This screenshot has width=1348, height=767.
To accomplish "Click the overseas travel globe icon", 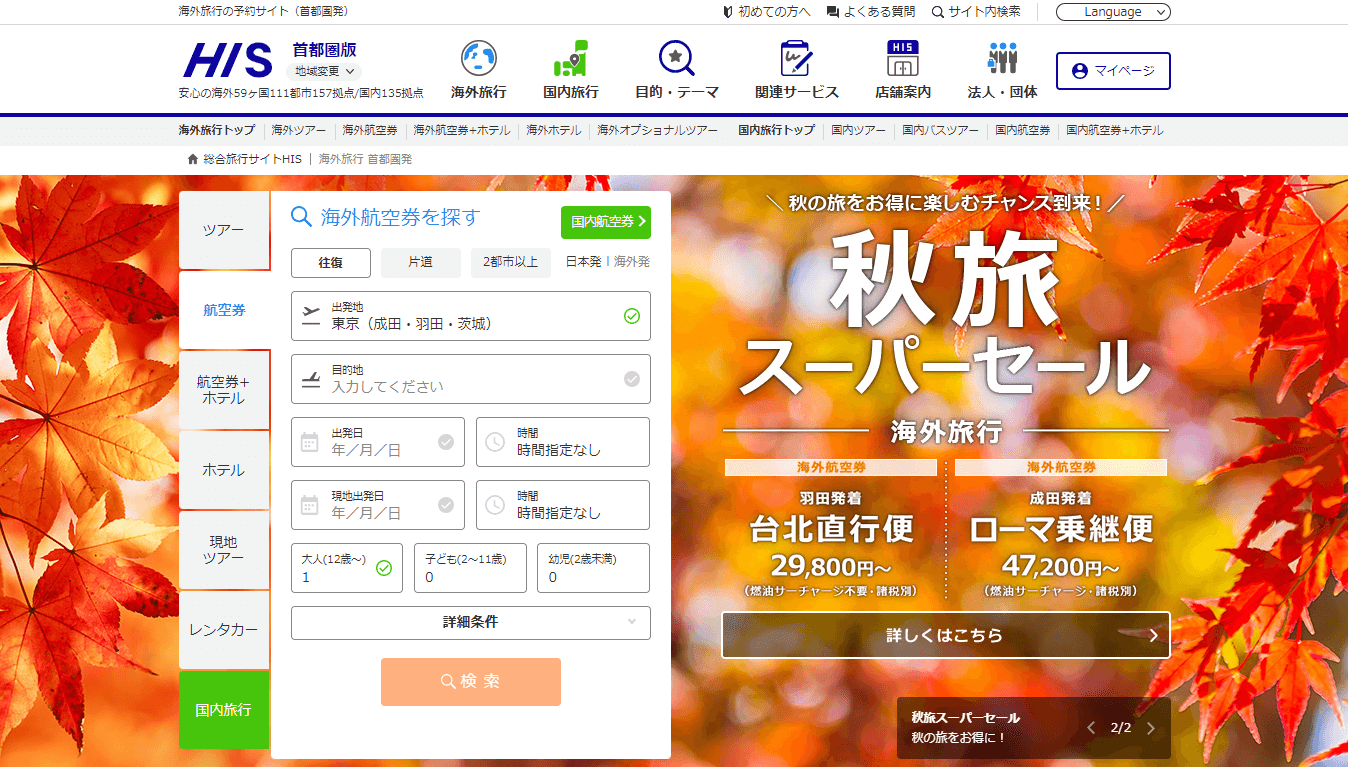I will [478, 59].
